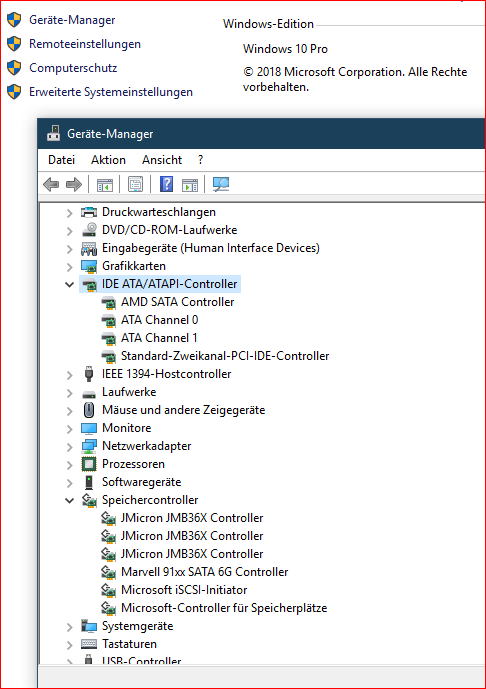Click the action pane toolbar icon
The width and height of the screenshot is (486, 689).
coord(190,185)
